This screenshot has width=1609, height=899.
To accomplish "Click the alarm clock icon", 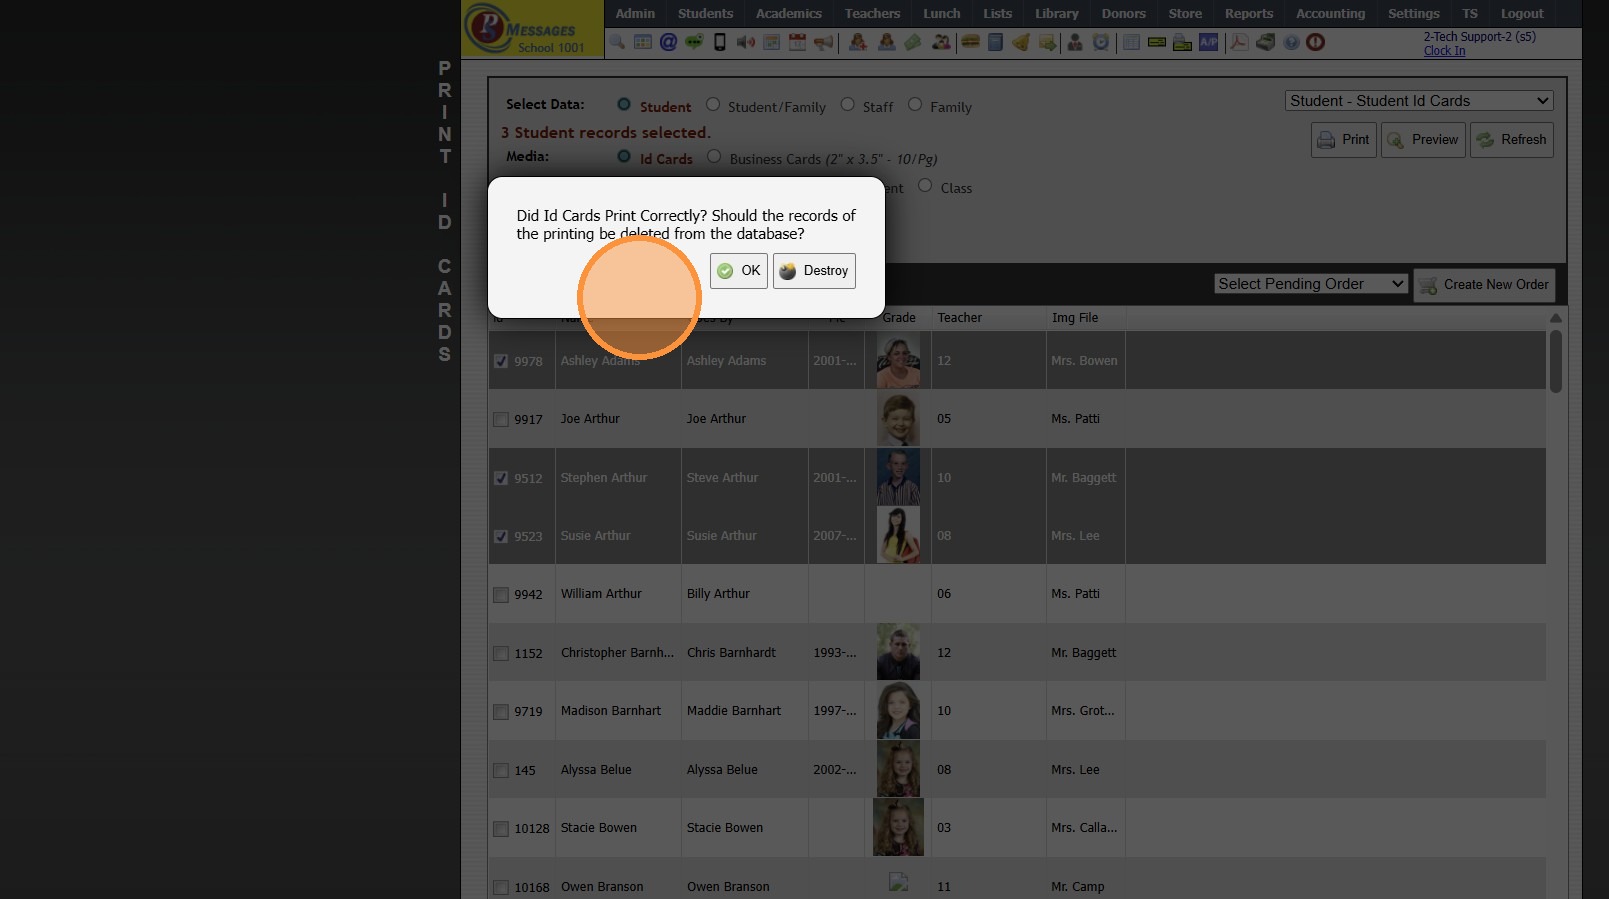I will 1101,42.
